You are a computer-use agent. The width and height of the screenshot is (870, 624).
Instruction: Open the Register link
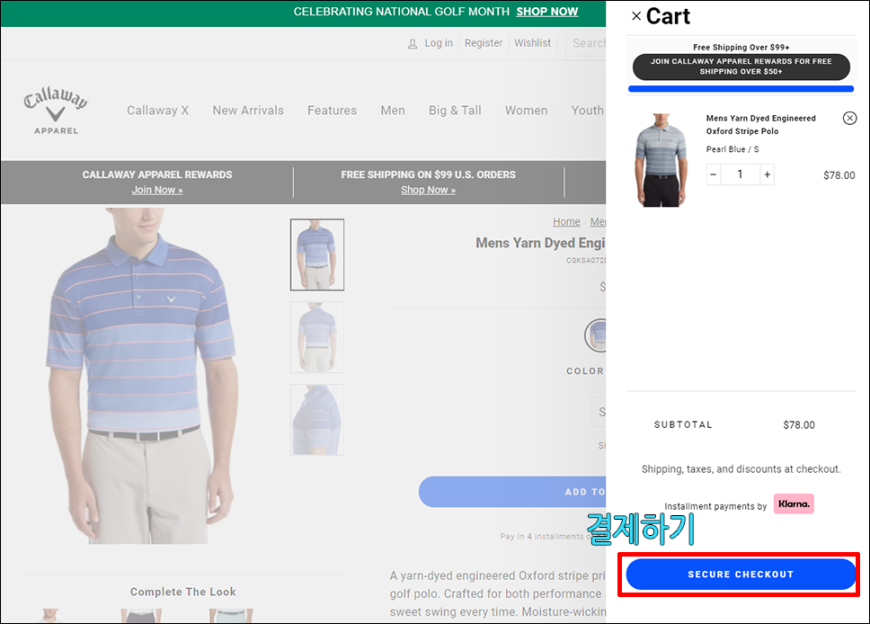483,43
